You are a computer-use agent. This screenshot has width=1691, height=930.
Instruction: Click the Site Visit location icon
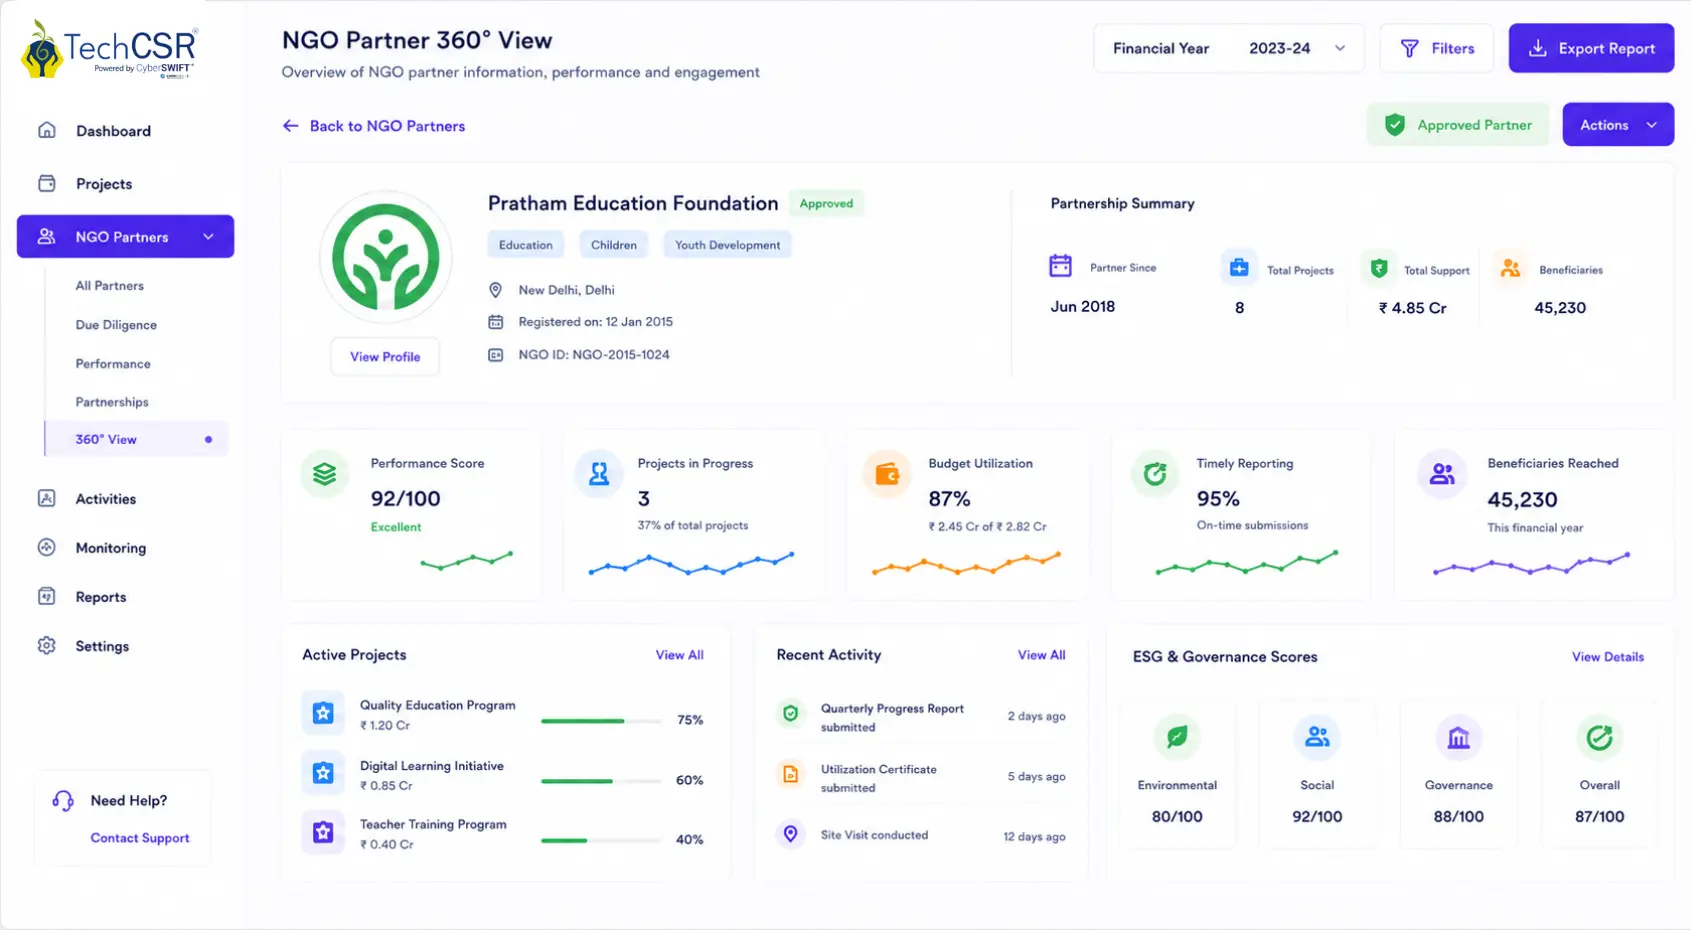click(790, 834)
